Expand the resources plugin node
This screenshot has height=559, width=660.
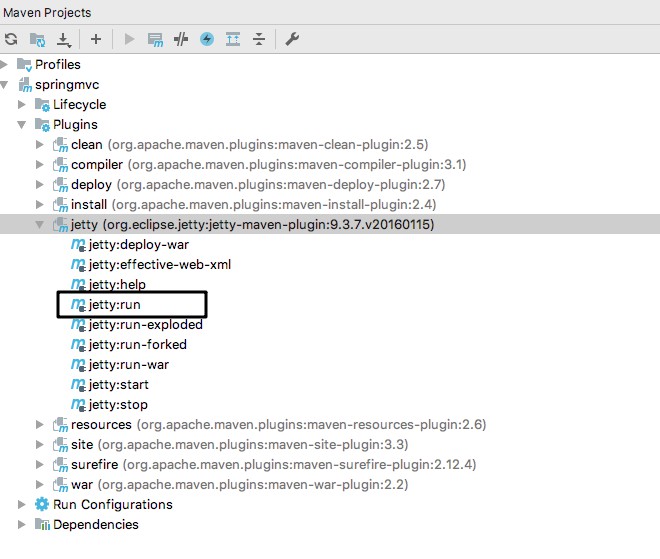(40, 424)
